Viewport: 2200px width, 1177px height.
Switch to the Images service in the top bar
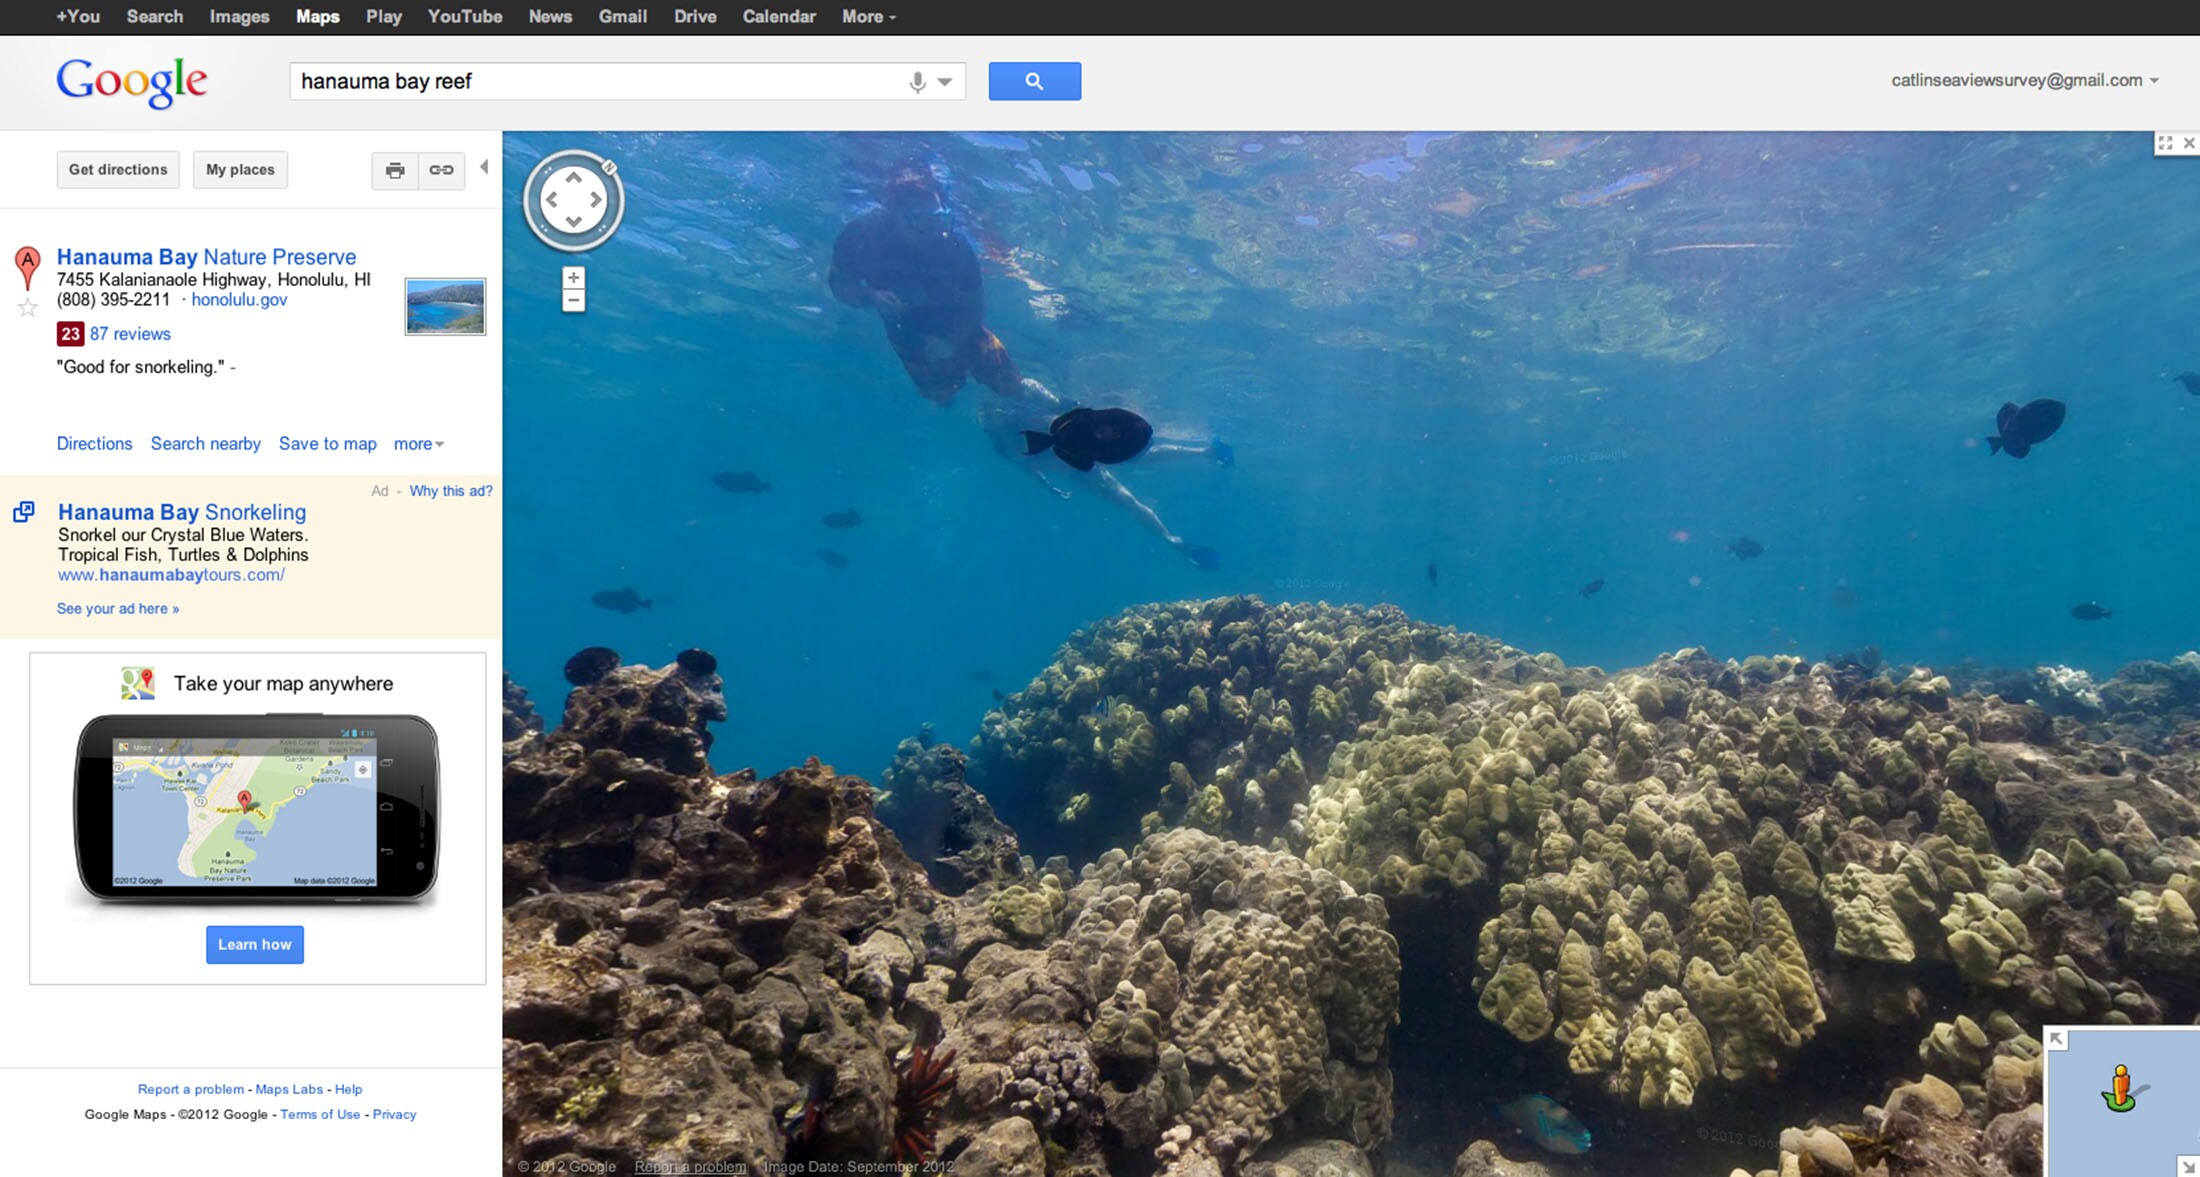[x=238, y=16]
